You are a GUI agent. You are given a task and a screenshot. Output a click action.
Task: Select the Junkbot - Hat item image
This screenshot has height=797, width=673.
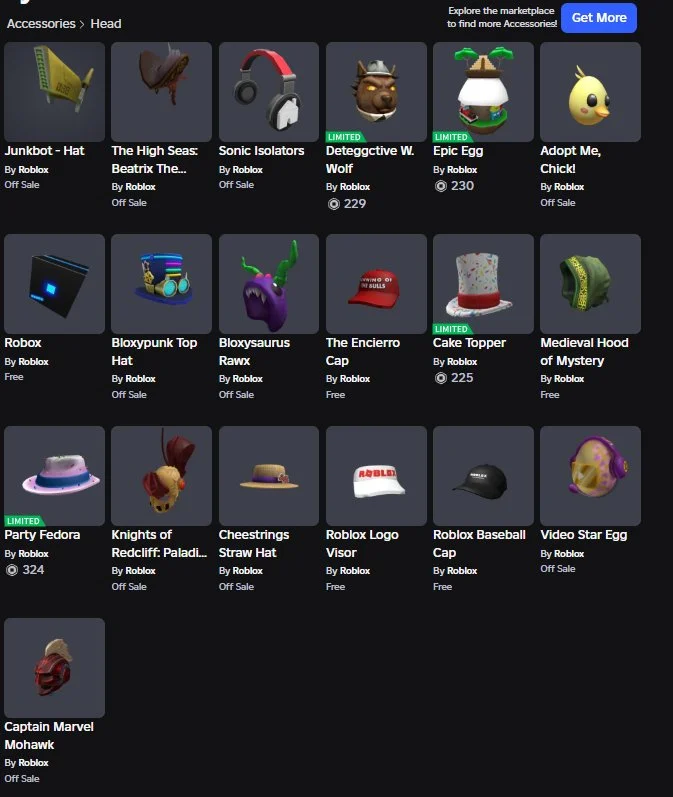pos(54,92)
